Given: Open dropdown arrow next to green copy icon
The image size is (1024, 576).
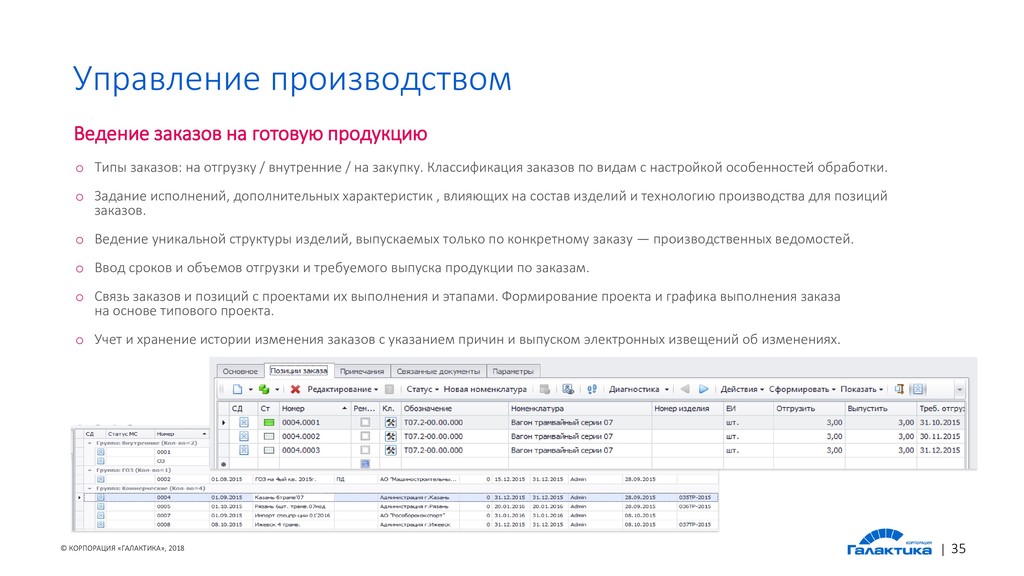Looking at the screenshot, I should pyautogui.click(x=277, y=390).
